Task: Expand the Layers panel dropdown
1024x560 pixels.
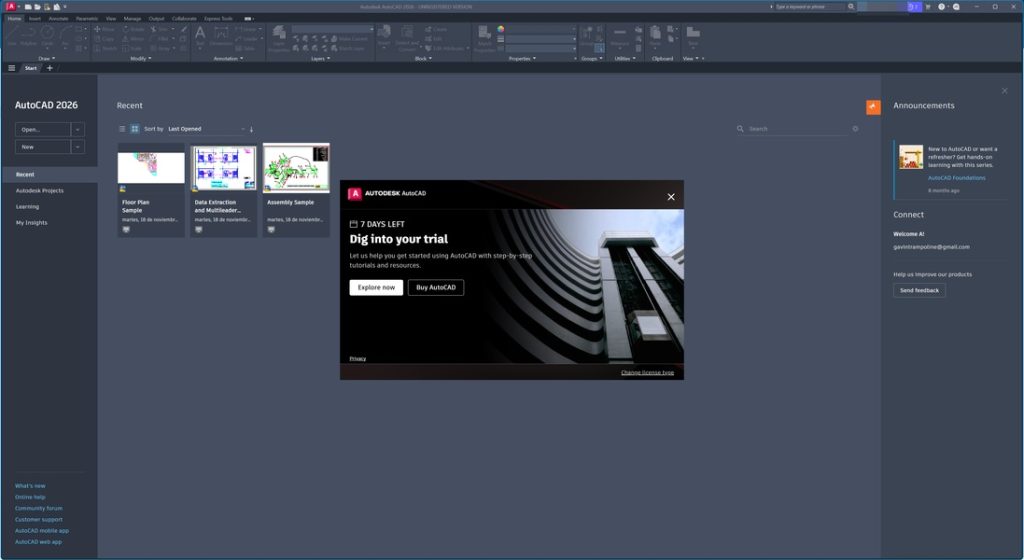Action: pos(320,58)
